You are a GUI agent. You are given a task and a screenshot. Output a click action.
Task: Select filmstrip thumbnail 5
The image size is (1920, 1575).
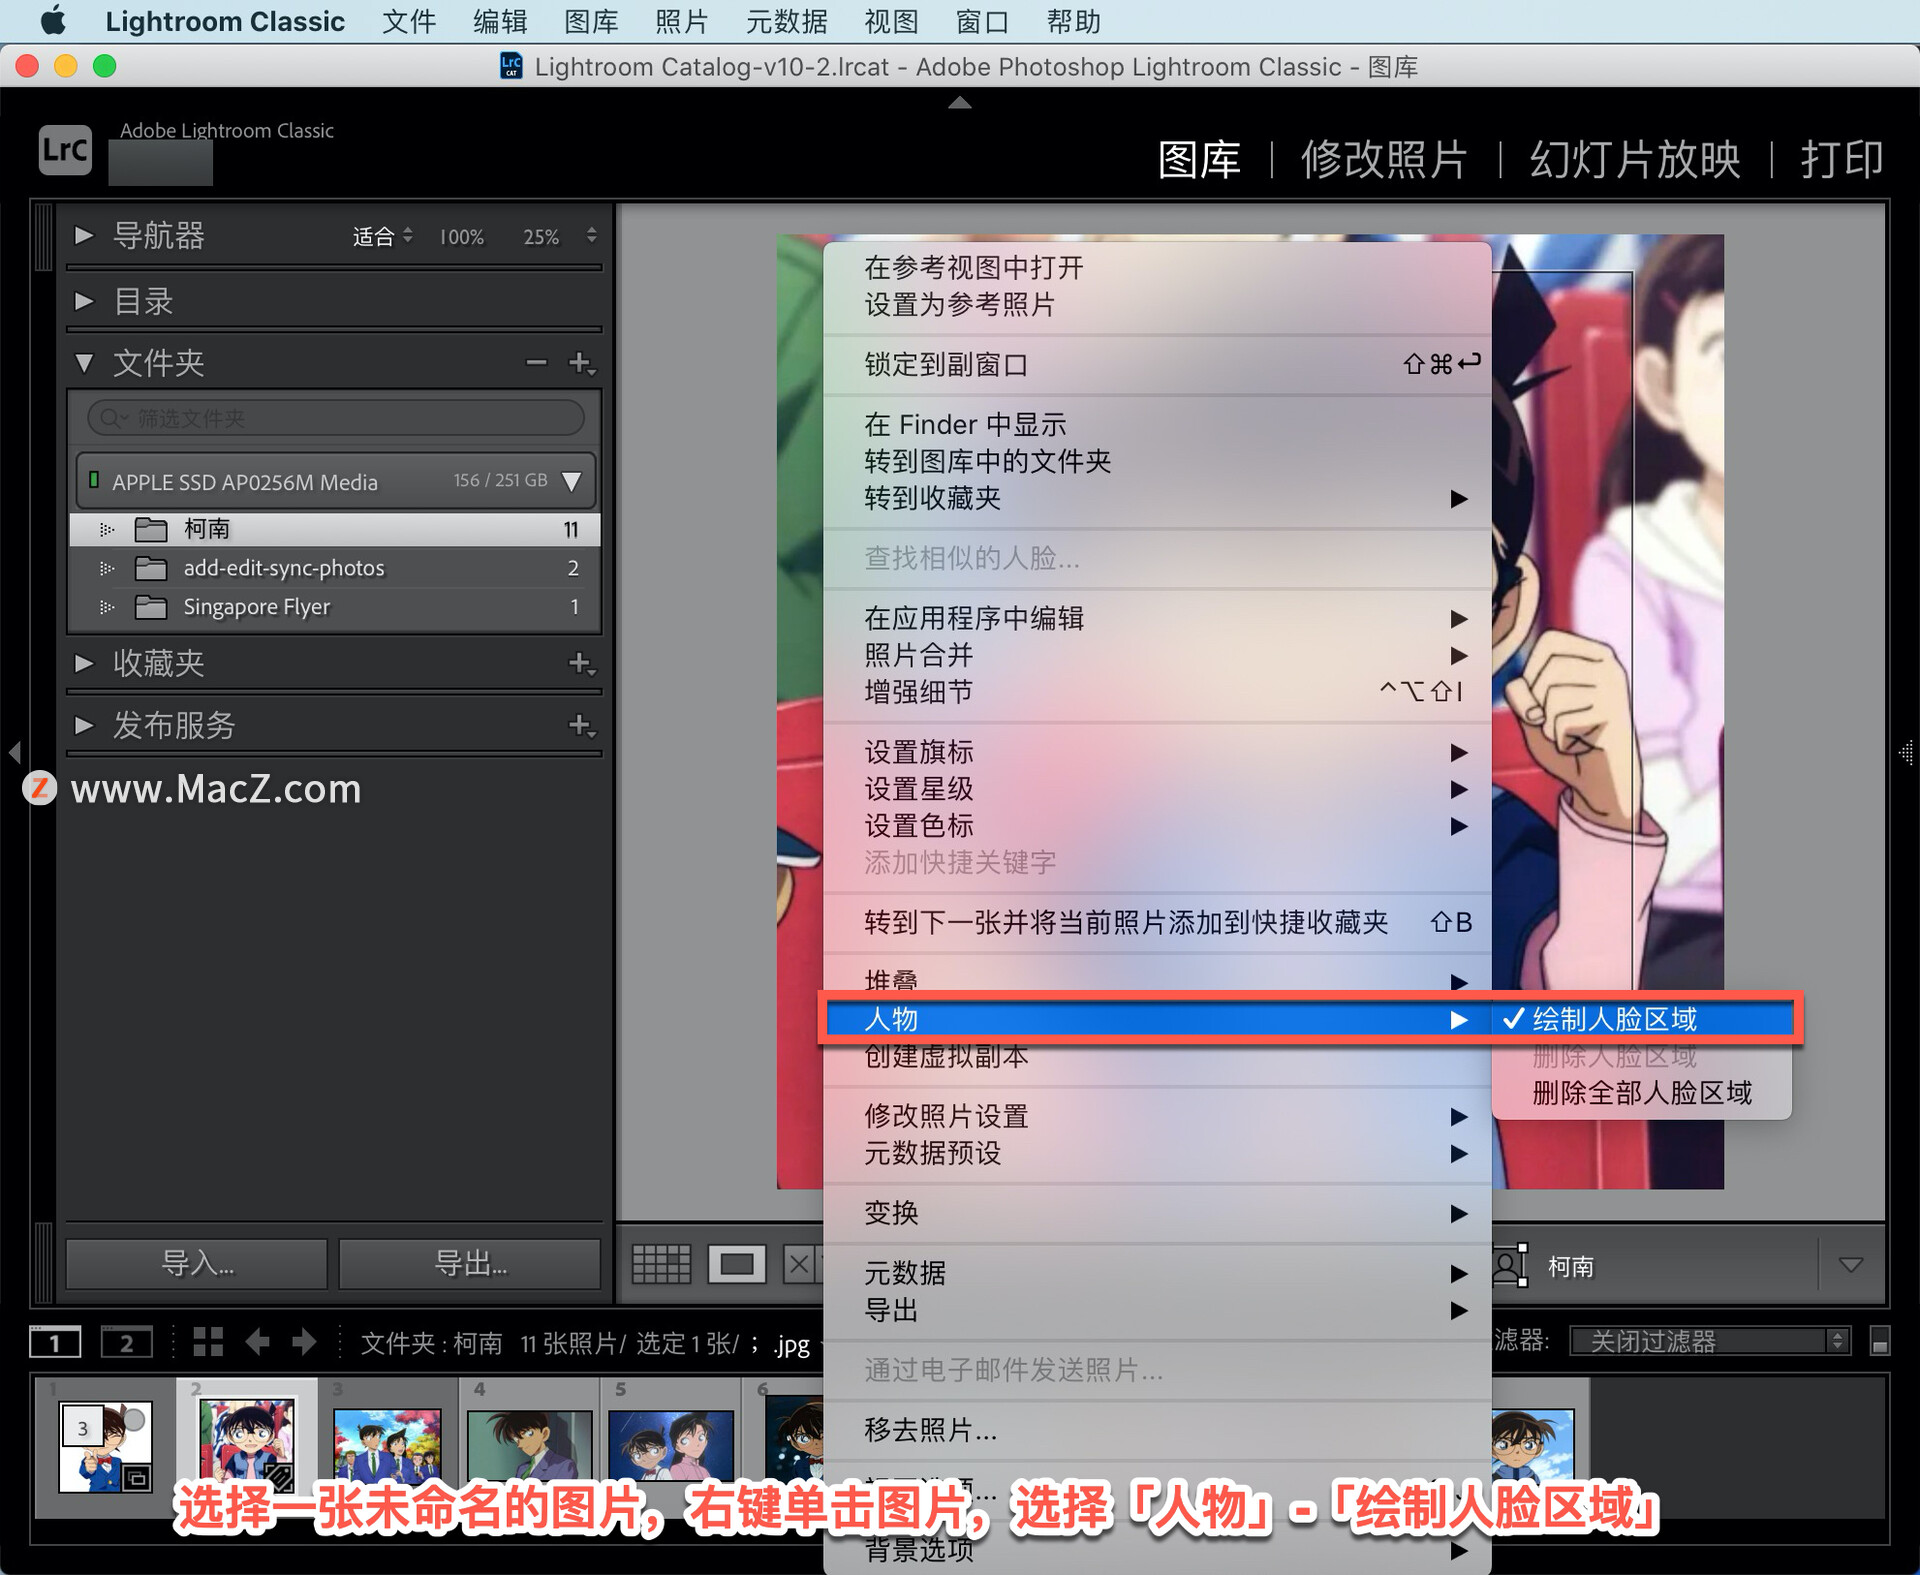coord(671,1444)
